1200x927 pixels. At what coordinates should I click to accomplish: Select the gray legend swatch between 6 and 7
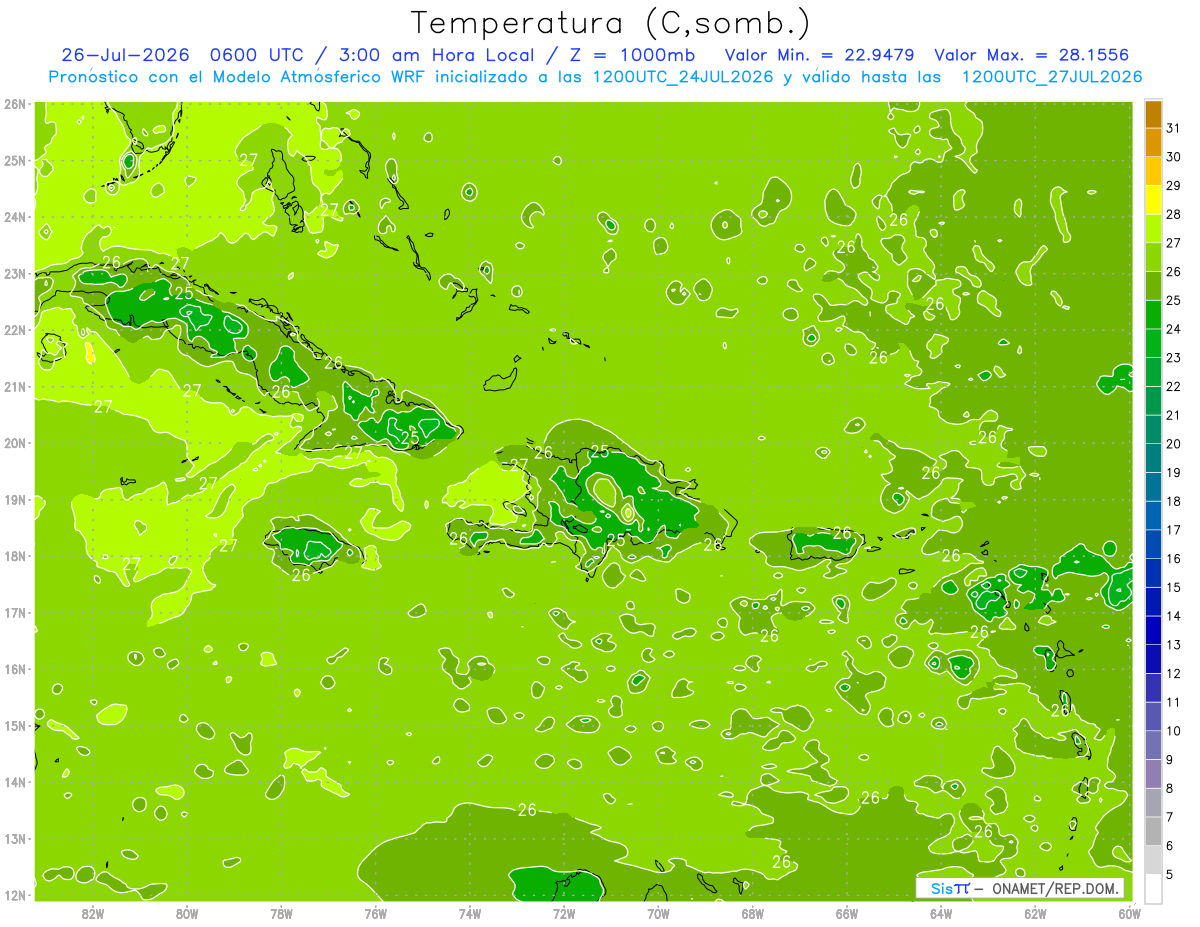(x=1153, y=831)
